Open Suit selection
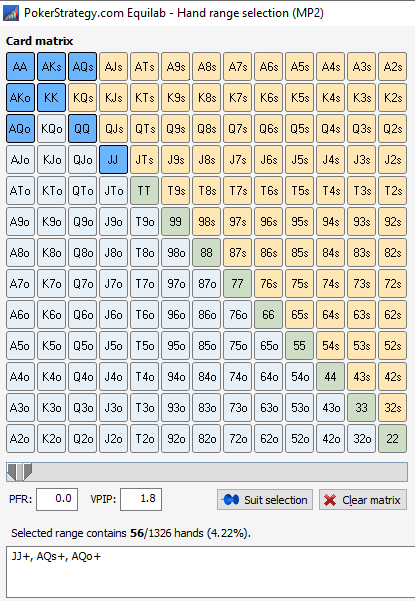The image size is (415, 601). point(265,500)
